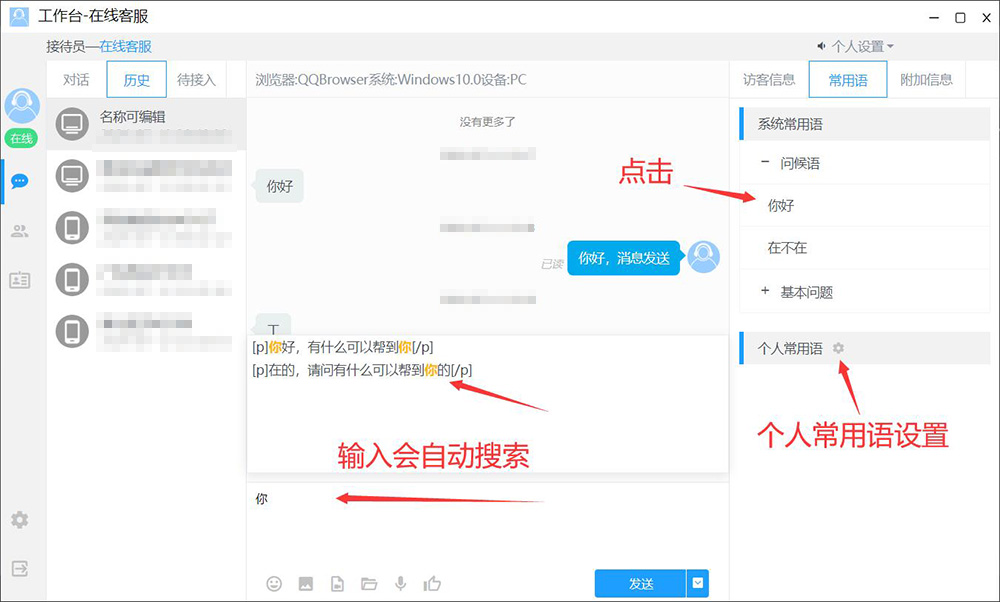
Task: Select the 在不在 quick phrase
Action: [787, 248]
